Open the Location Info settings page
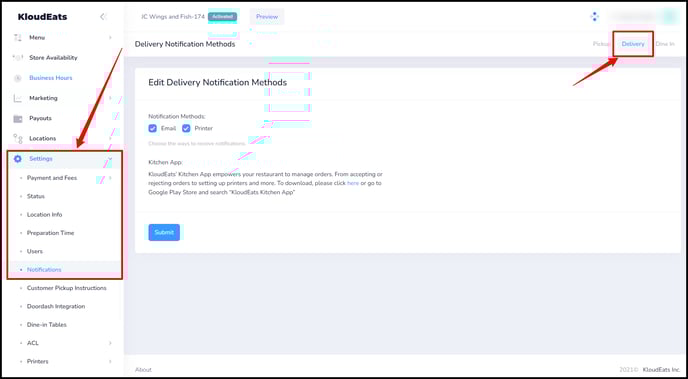688x379 pixels. (x=45, y=215)
